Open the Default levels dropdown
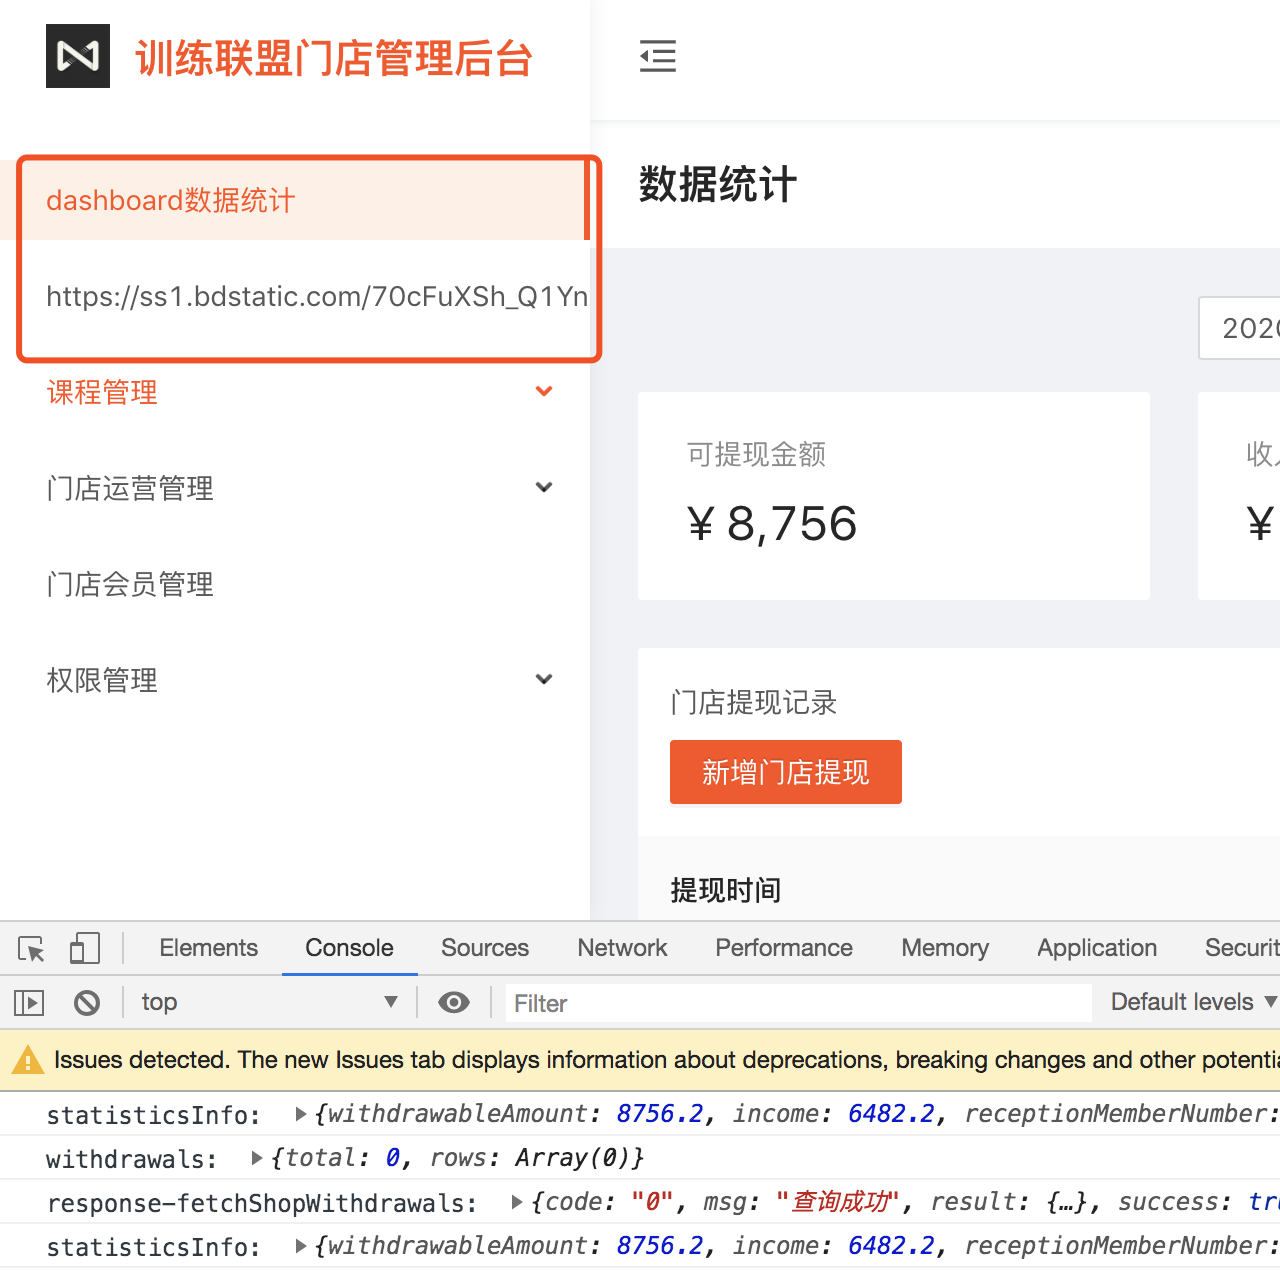Screen dimensions: 1280x1274 [1194, 1002]
